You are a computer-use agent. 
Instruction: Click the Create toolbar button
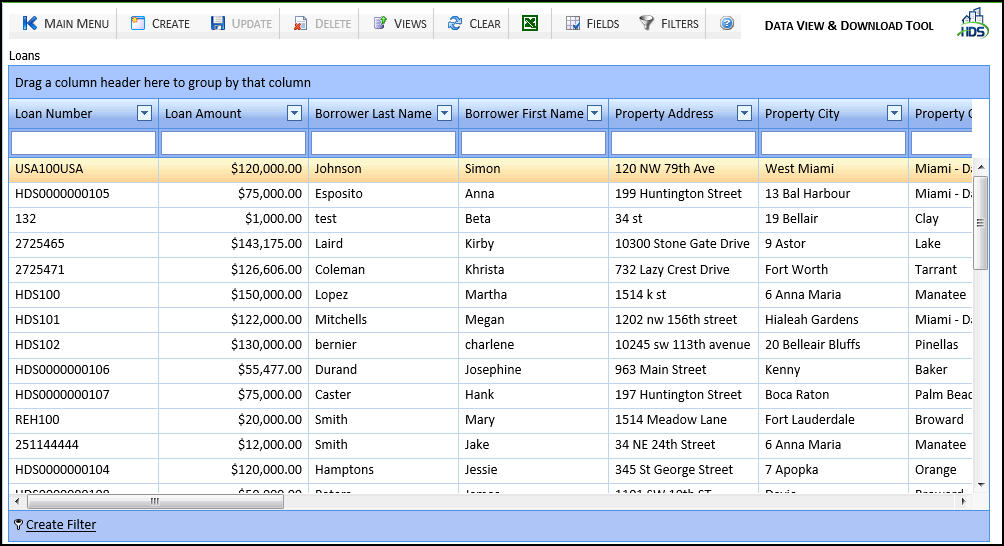tap(160, 24)
